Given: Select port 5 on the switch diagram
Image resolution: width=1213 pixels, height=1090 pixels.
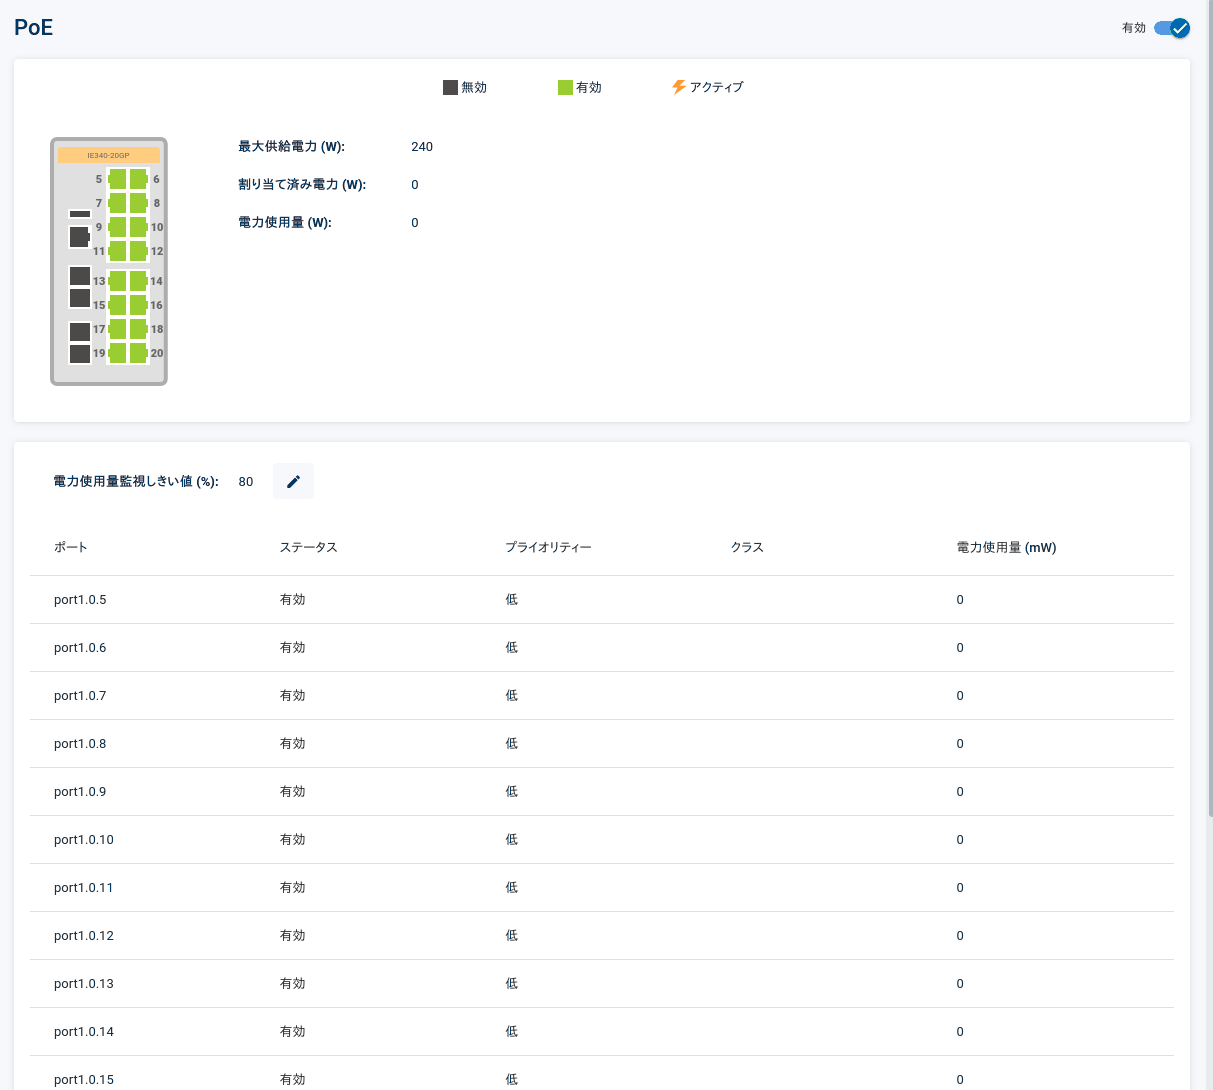Looking at the screenshot, I should [117, 179].
